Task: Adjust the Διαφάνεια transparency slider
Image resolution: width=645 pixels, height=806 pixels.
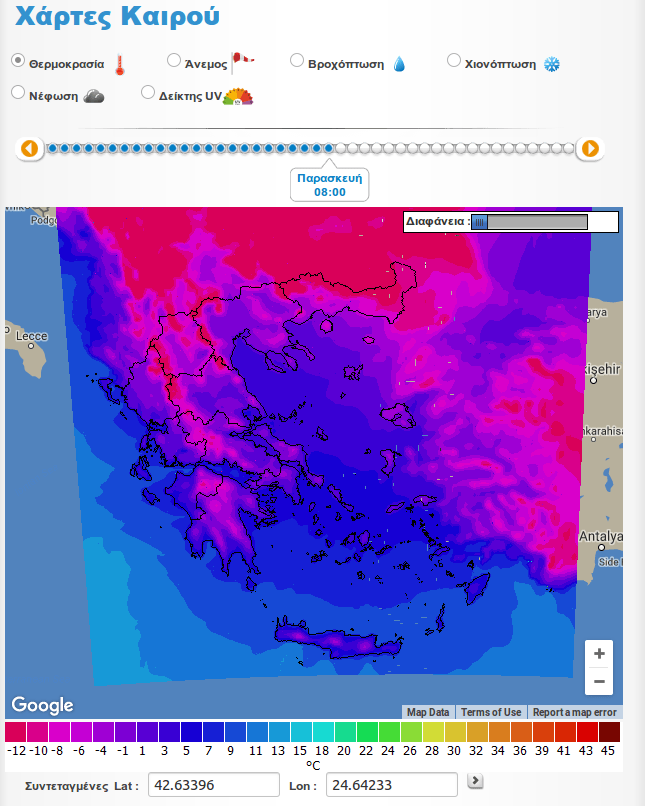Action: pyautogui.click(x=479, y=222)
